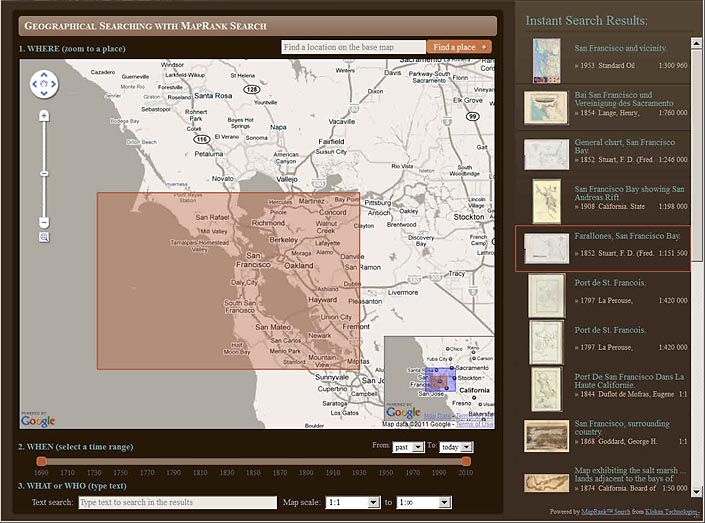Click the Find a location search field
Screen dimensions: 705x523
(x=352, y=47)
